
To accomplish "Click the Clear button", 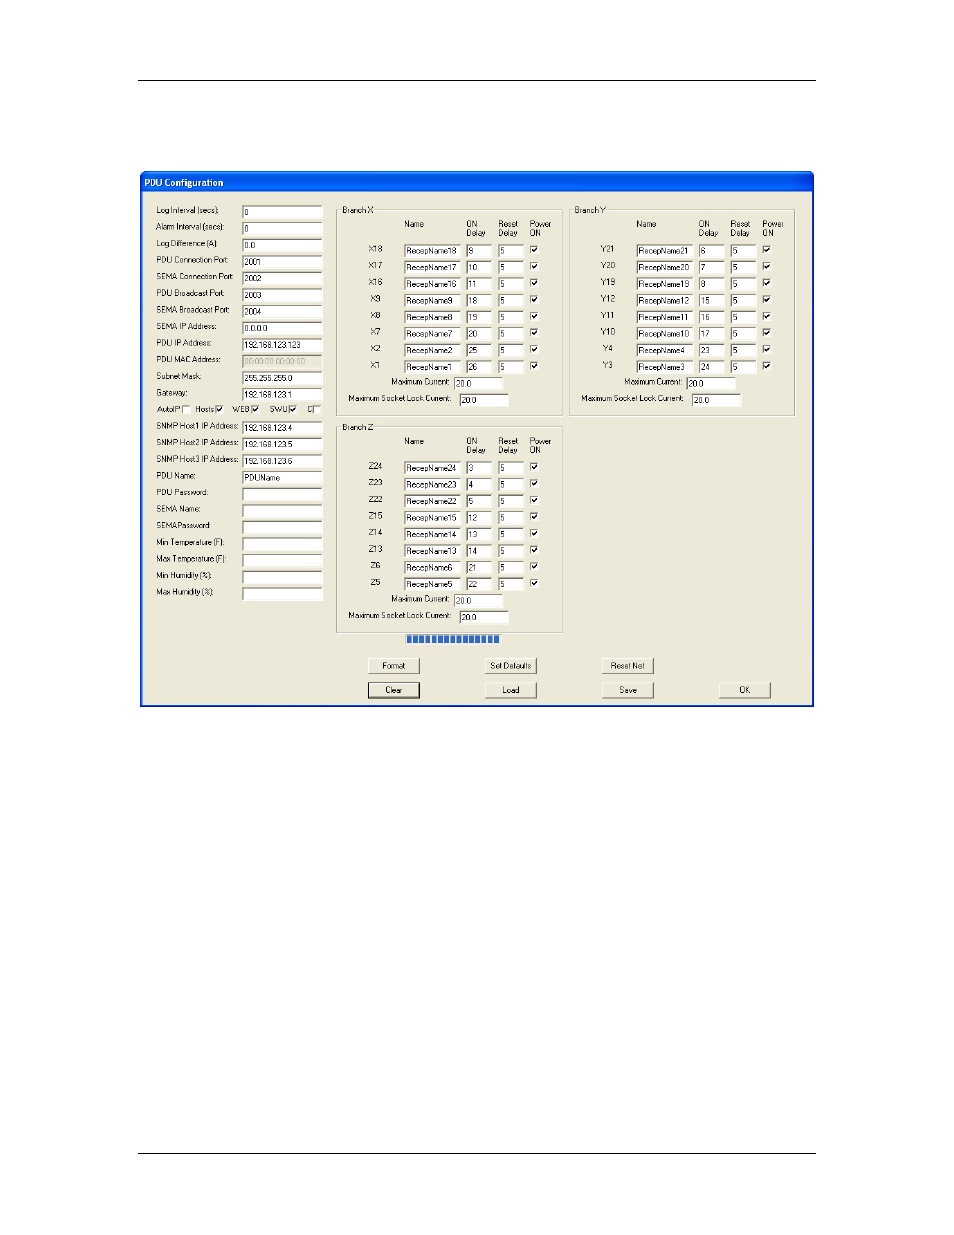I will 394,690.
